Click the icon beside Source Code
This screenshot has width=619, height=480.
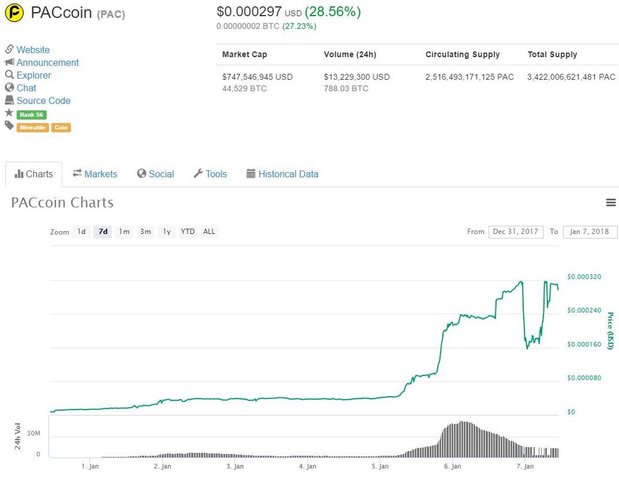[x=9, y=100]
